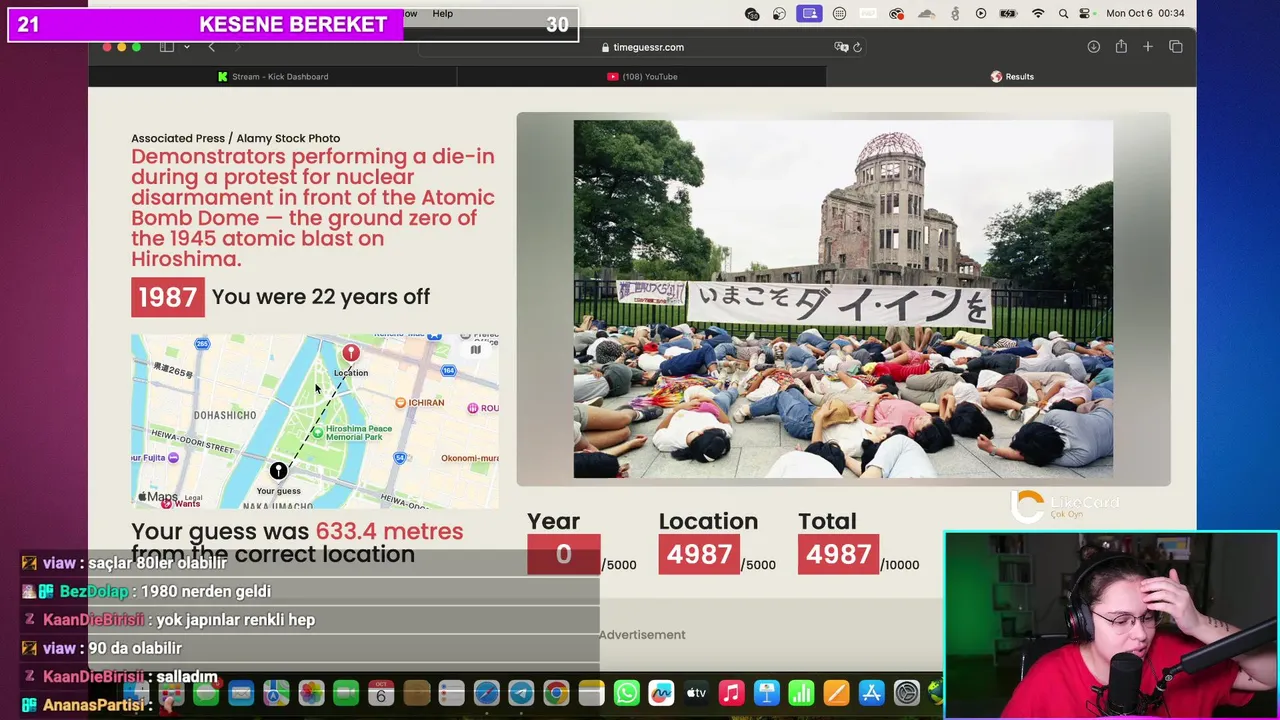The image size is (1280, 720).
Task: Open Notes from the Dock
Action: pos(591,692)
